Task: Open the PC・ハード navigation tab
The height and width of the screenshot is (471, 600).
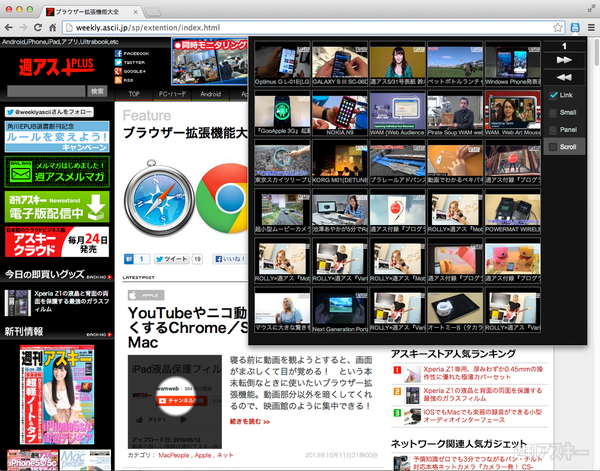Action: pos(172,94)
